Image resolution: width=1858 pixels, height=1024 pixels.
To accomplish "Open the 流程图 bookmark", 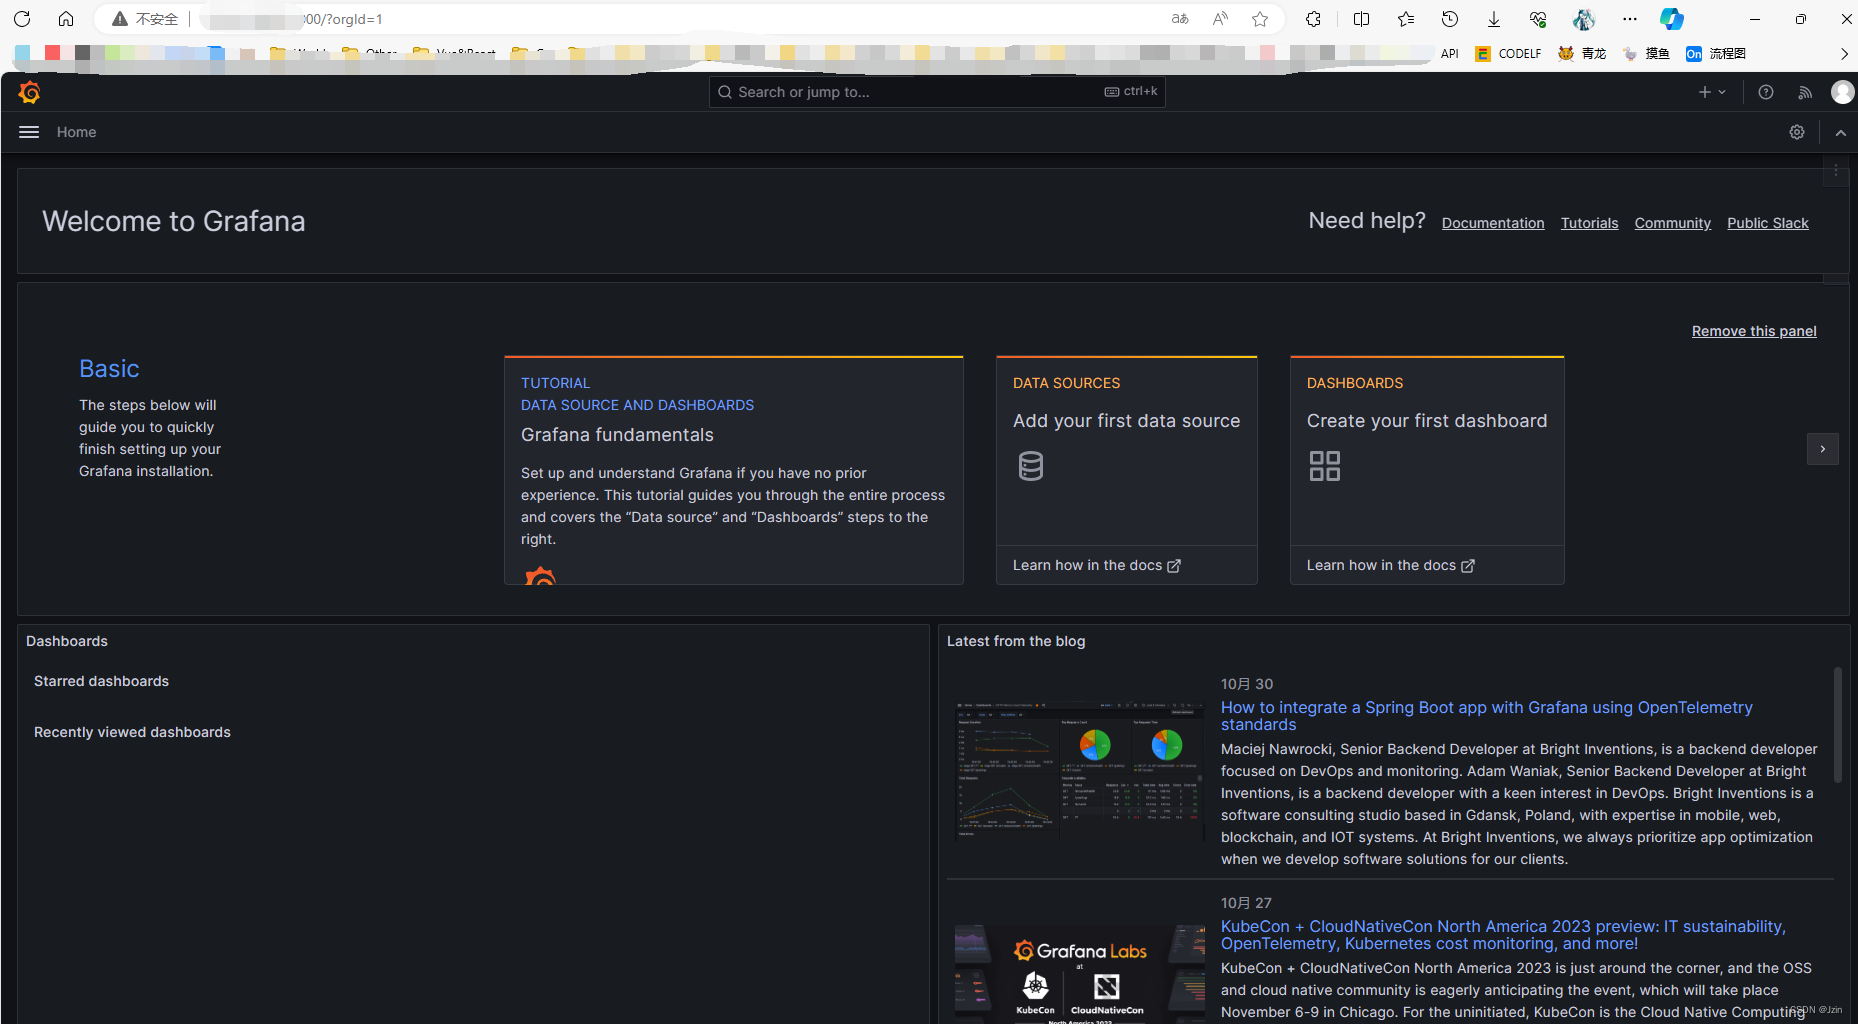I will pyautogui.click(x=1716, y=54).
